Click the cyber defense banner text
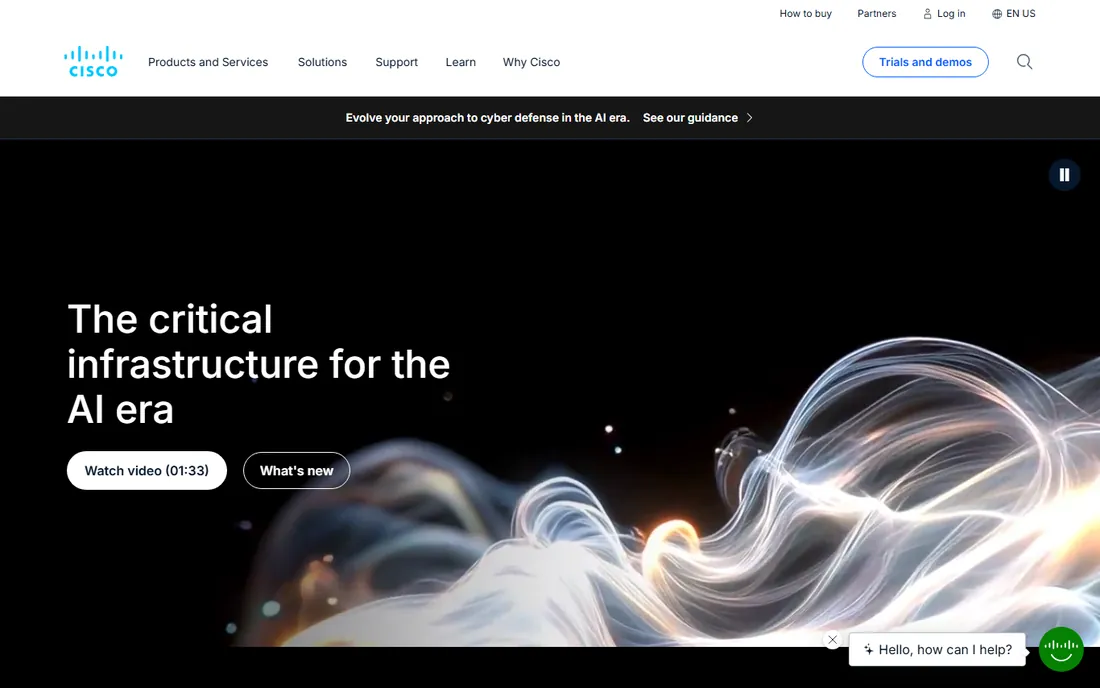The image size is (1100, 688). (x=488, y=118)
